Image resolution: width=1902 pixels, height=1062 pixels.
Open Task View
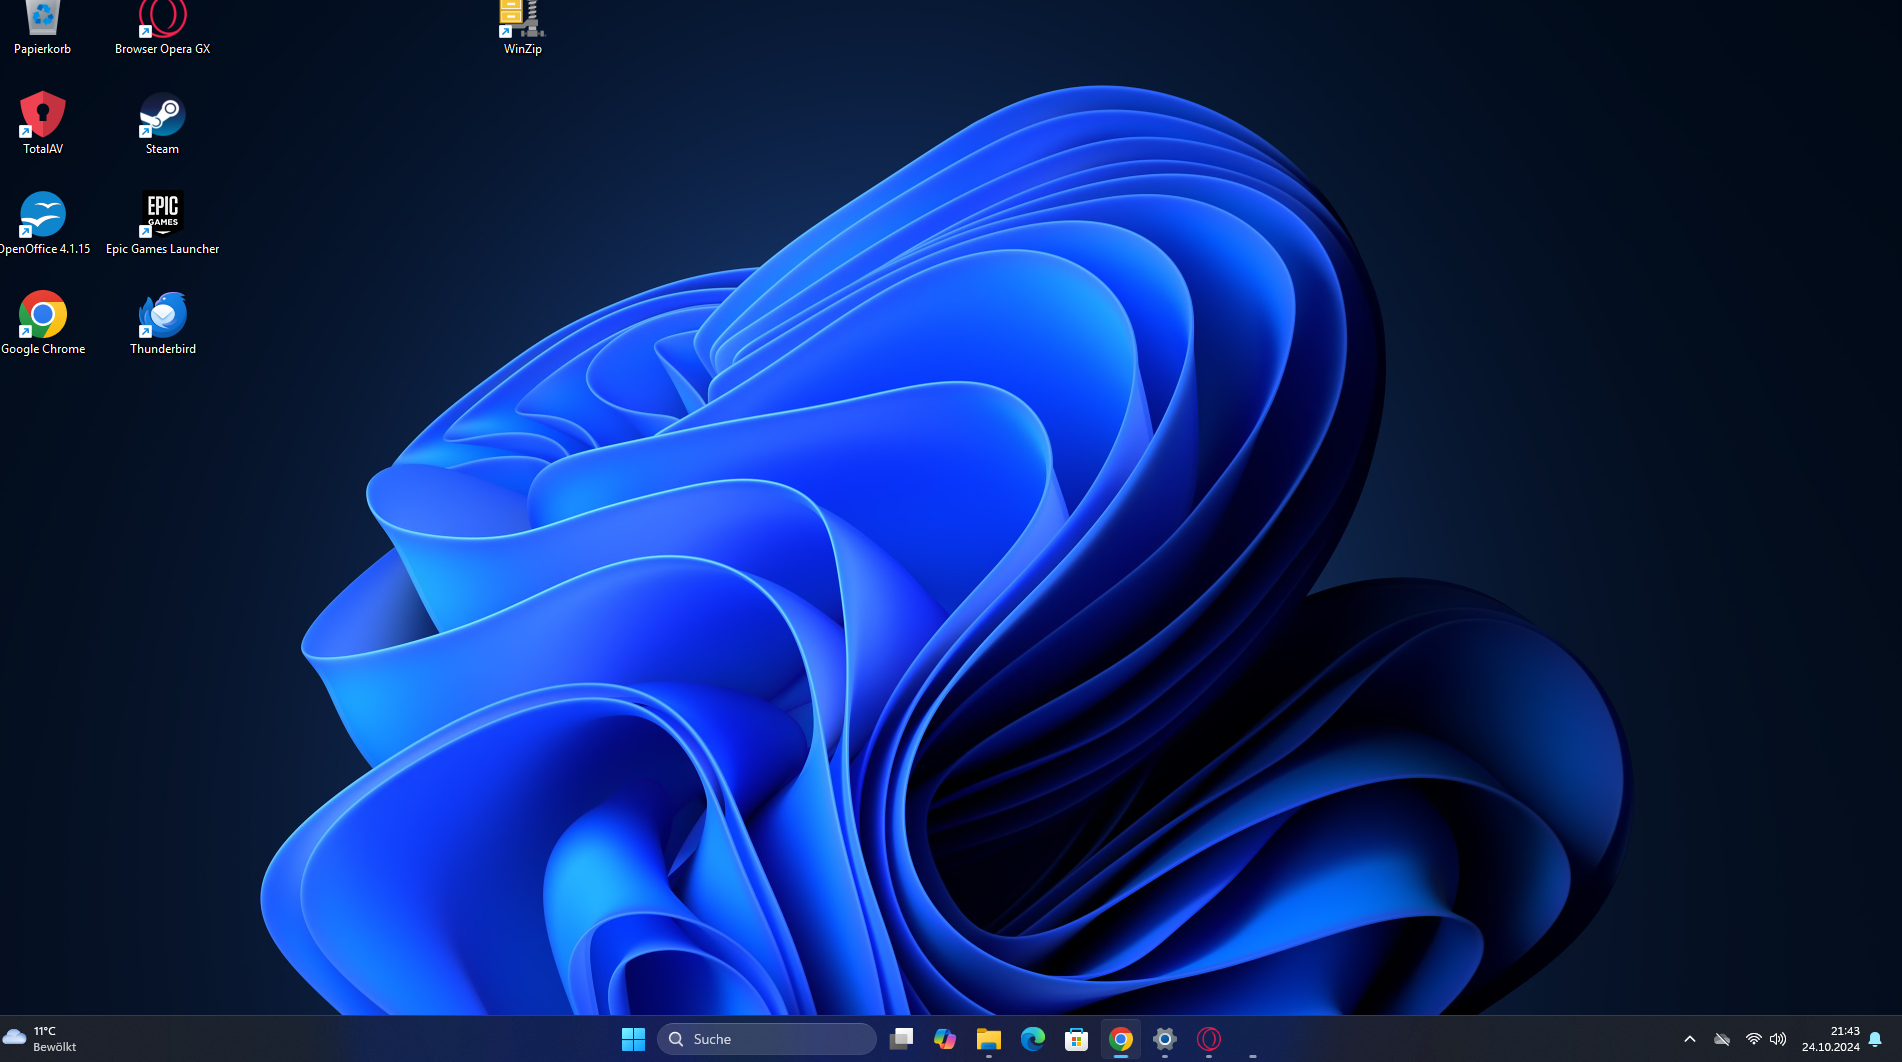tap(901, 1039)
